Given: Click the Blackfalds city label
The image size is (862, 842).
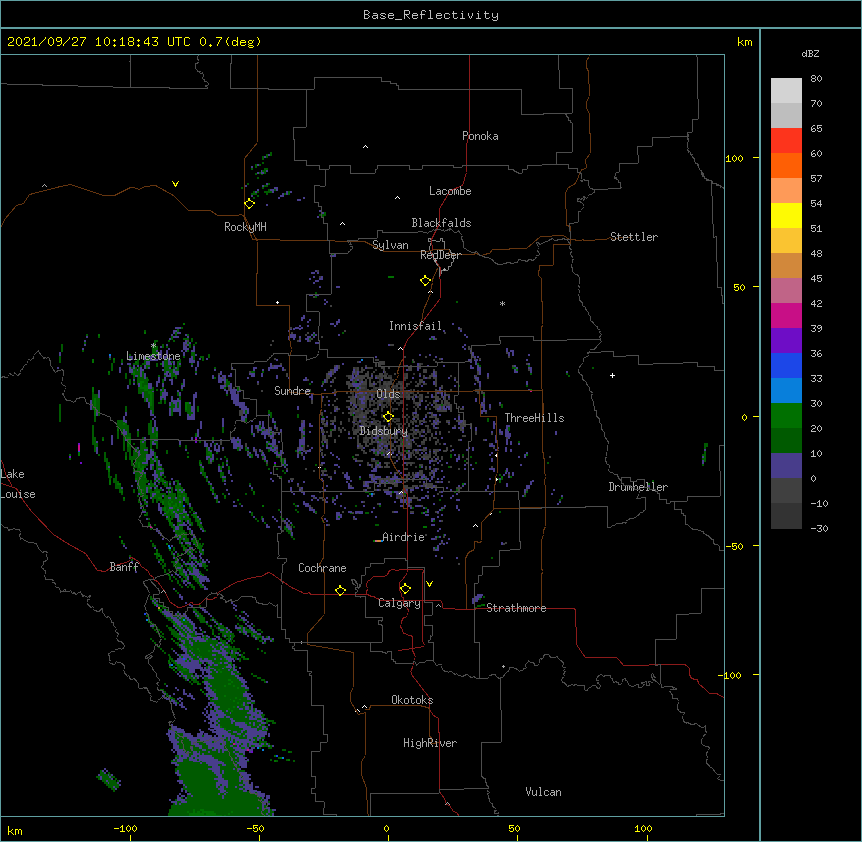Looking at the screenshot, I should pos(441,223).
